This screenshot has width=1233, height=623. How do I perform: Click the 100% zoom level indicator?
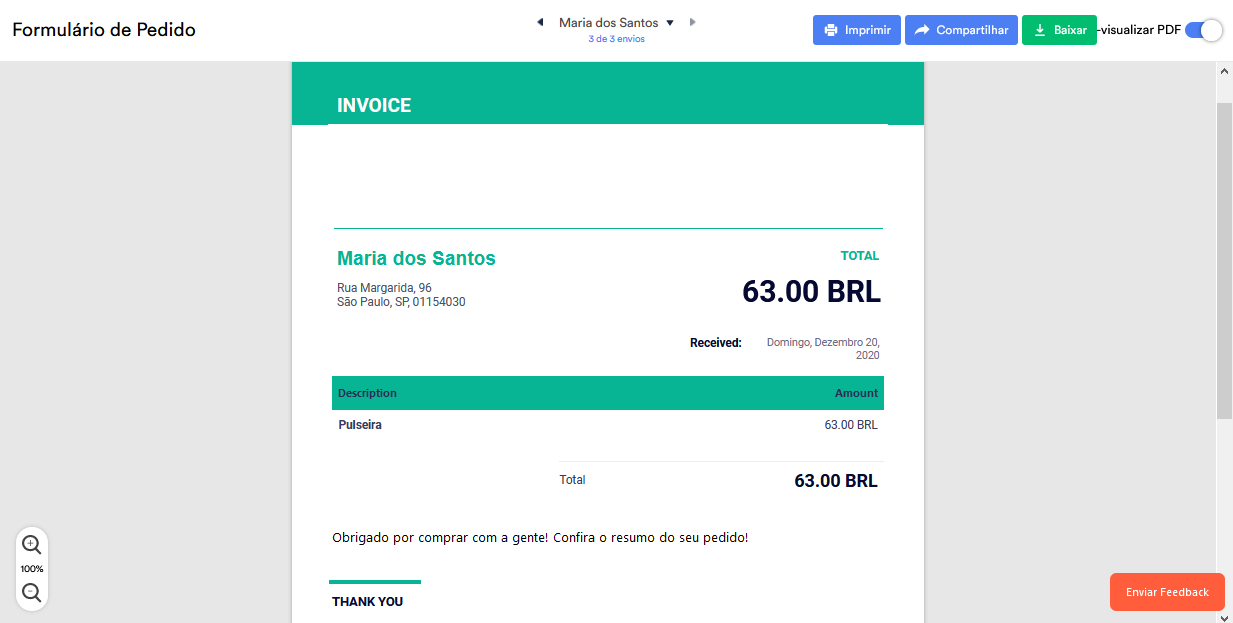[32, 569]
